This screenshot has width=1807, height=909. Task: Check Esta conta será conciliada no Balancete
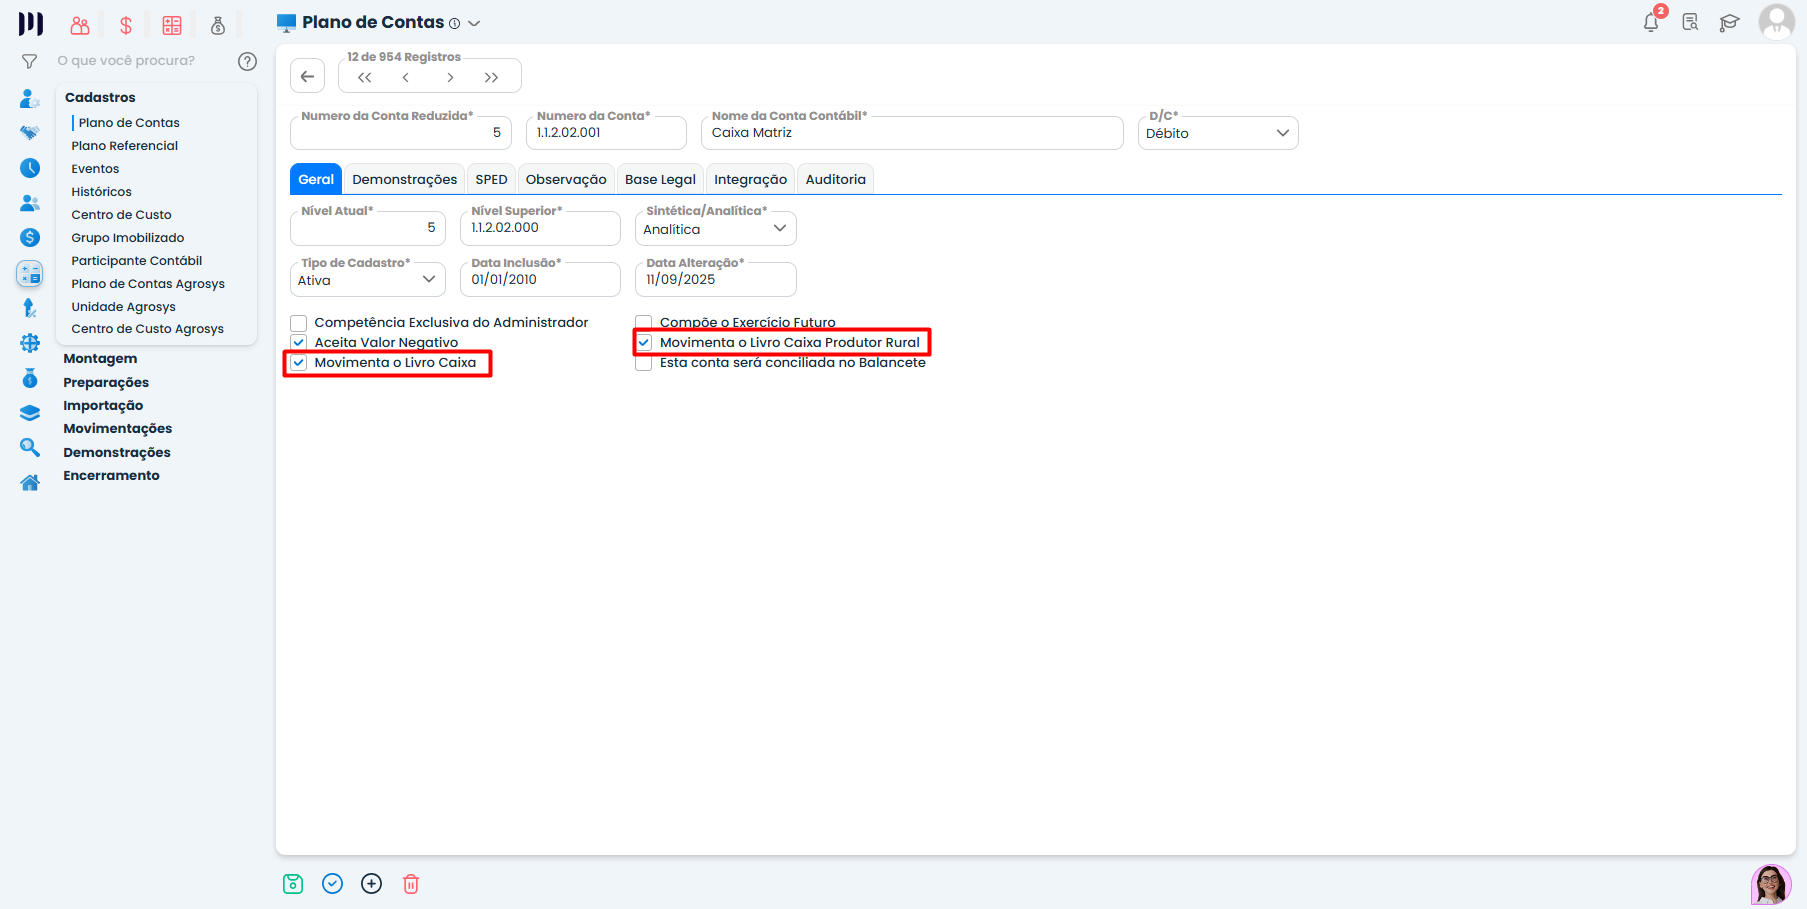click(x=644, y=364)
